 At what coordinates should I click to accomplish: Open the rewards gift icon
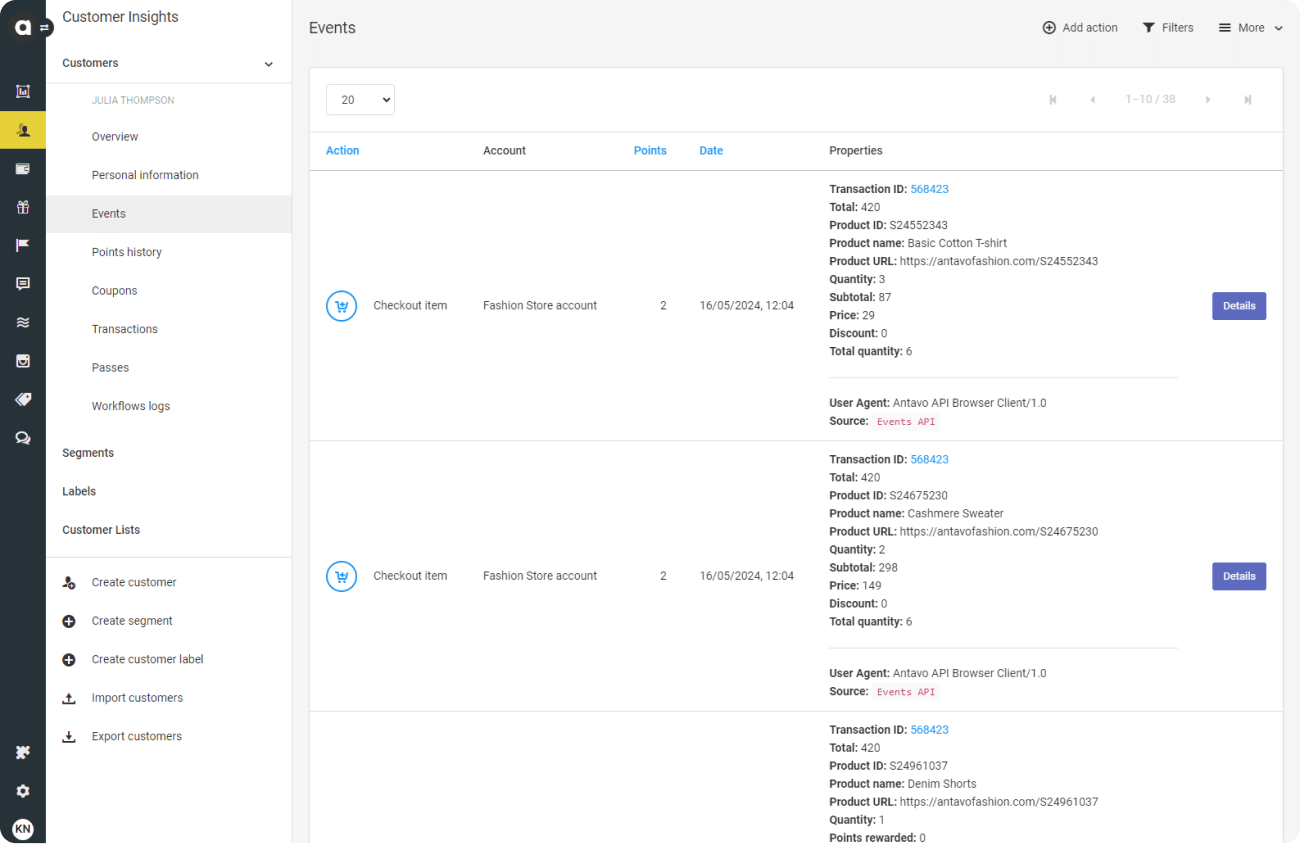pyautogui.click(x=23, y=207)
